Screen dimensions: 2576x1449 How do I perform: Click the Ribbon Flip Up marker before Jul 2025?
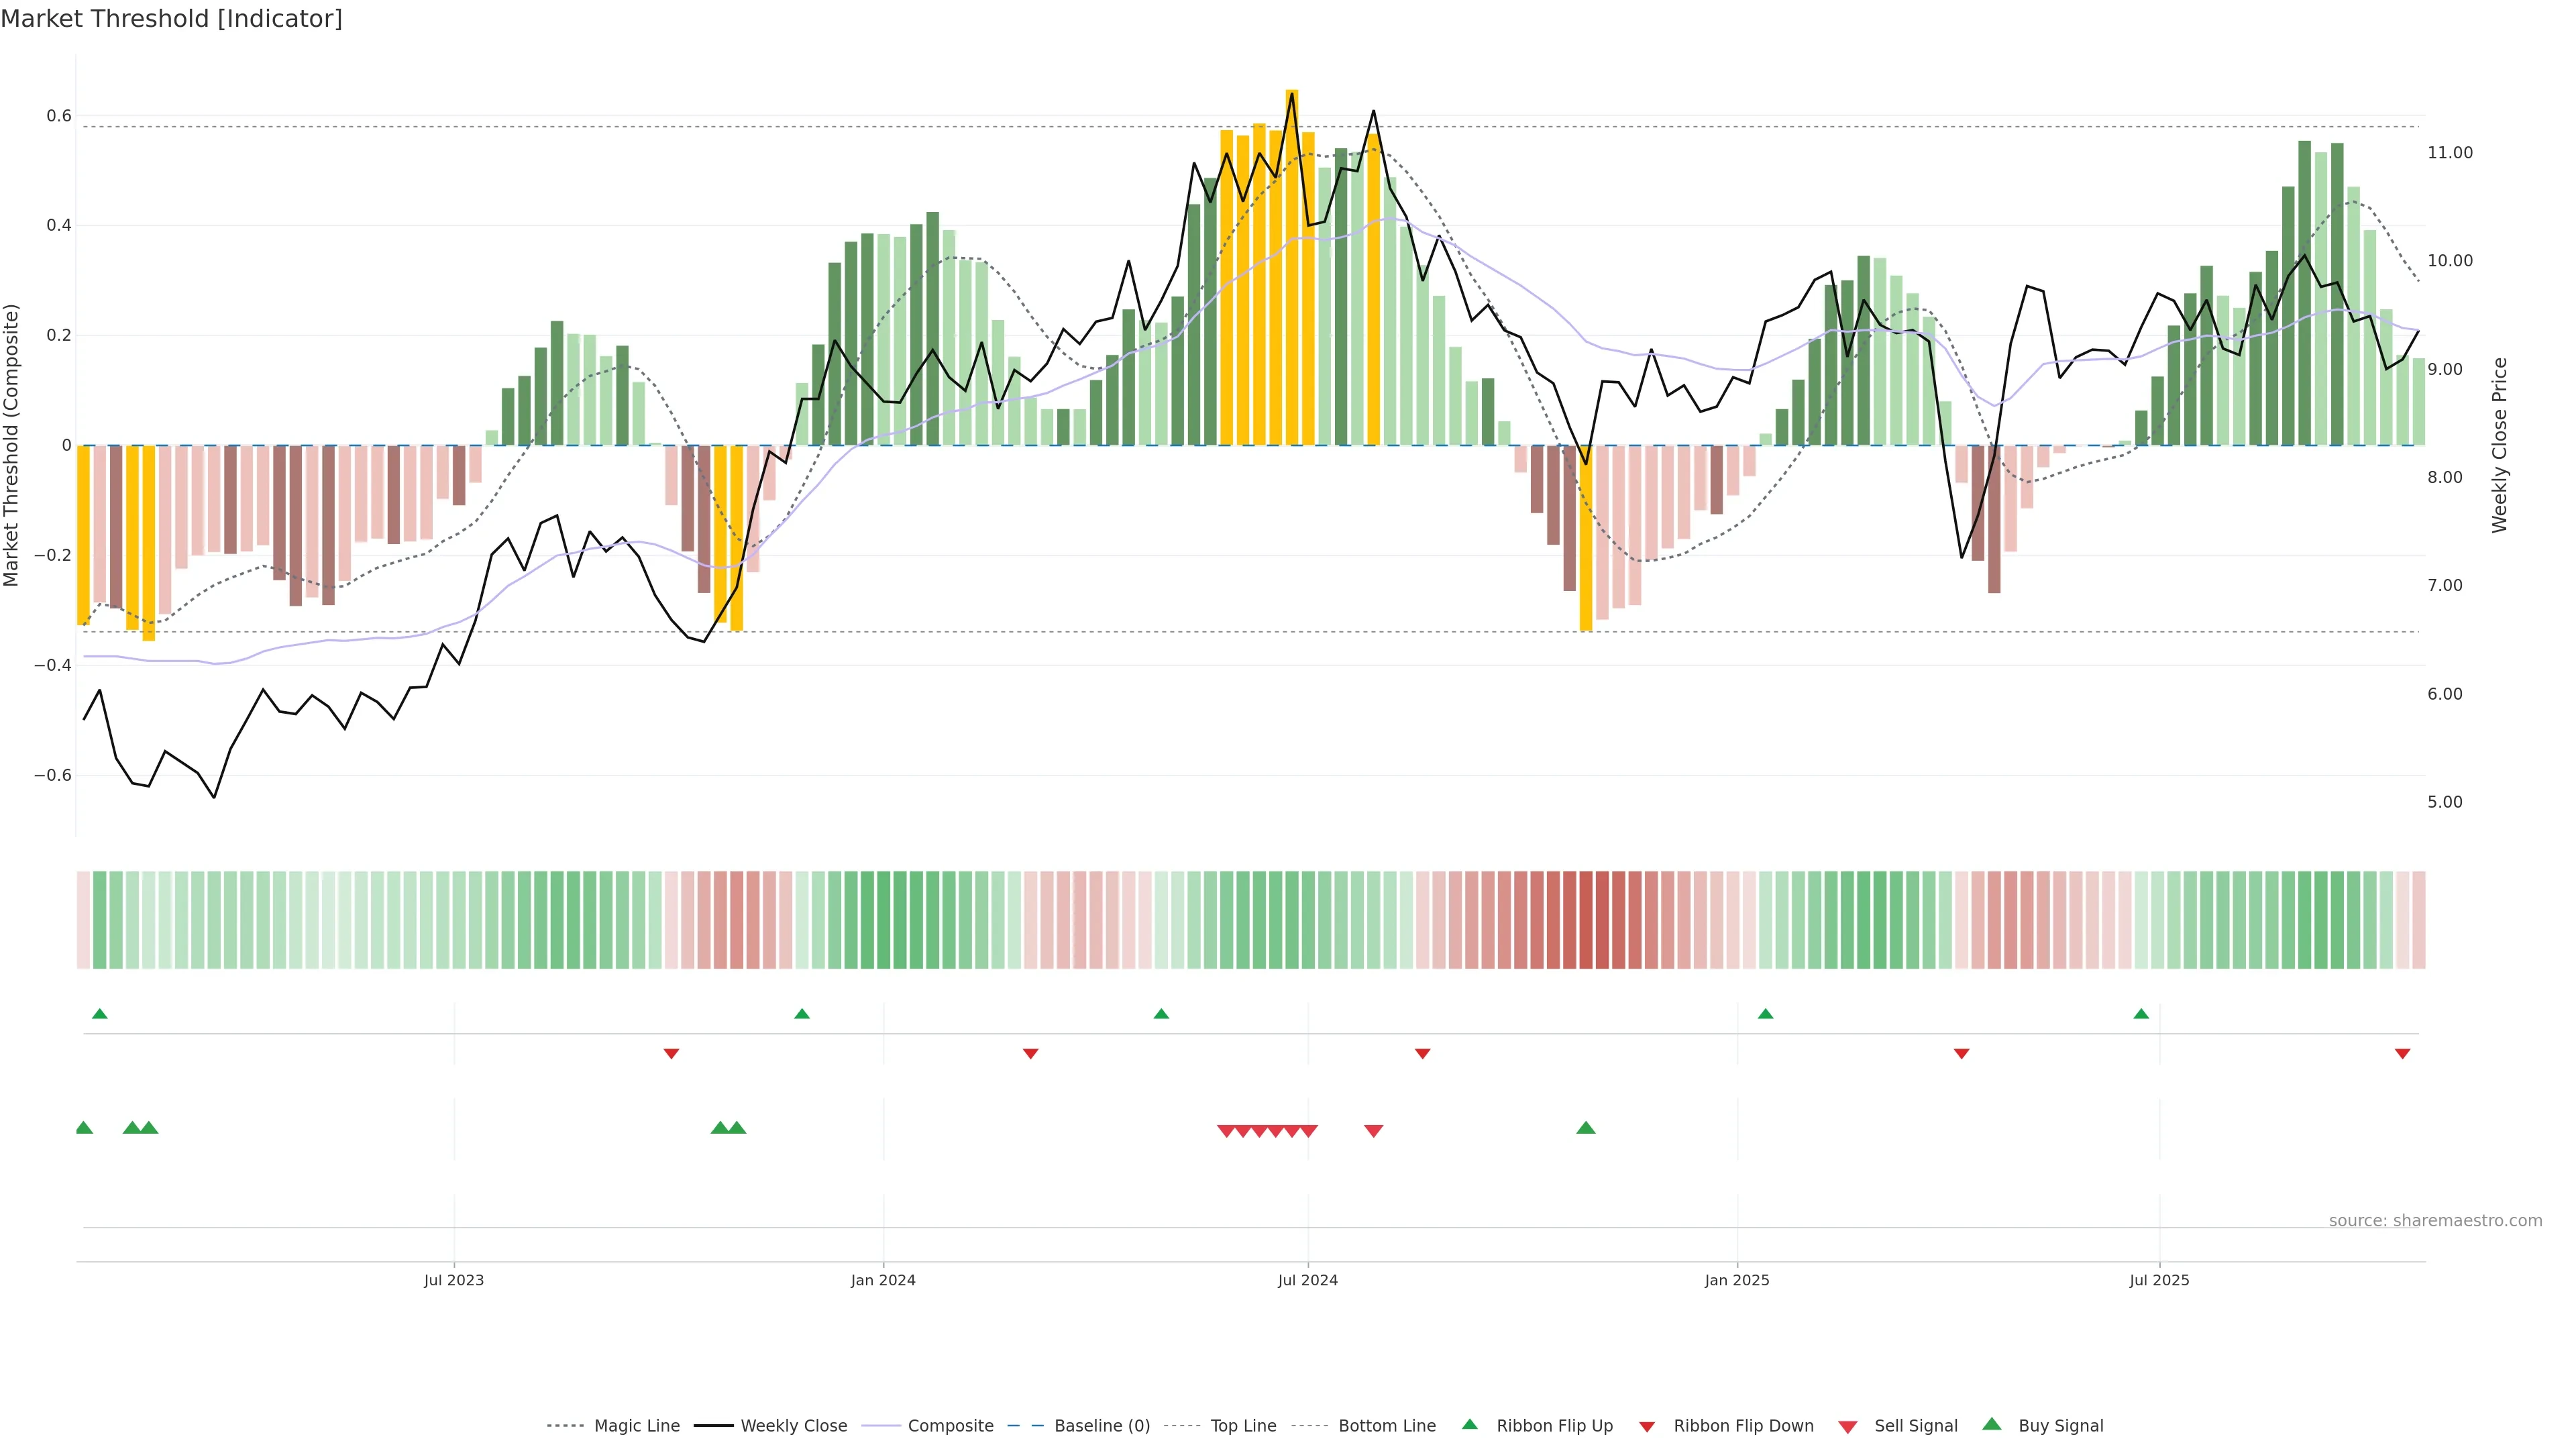tap(2141, 1014)
